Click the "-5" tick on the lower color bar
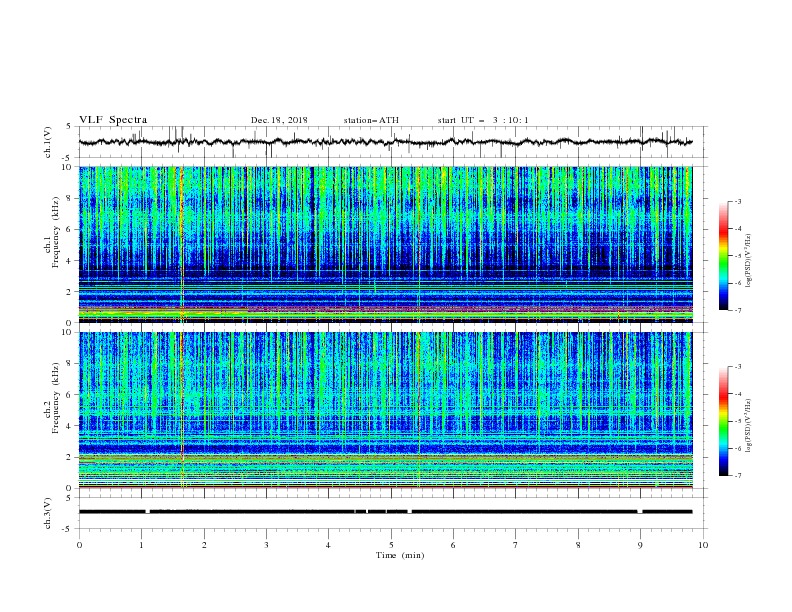Image resolution: width=792 pixels, height=612 pixels. click(737, 421)
